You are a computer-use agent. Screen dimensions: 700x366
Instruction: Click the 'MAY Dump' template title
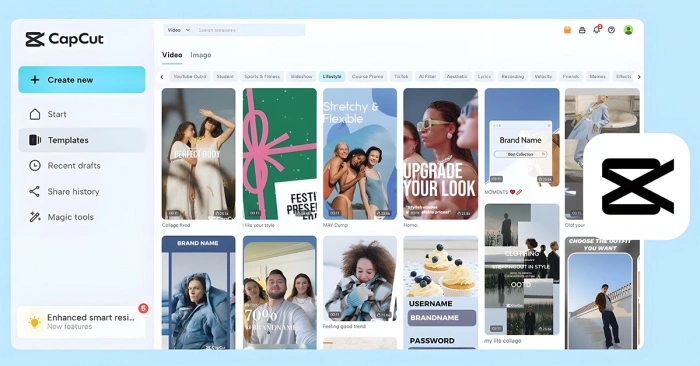click(335, 225)
